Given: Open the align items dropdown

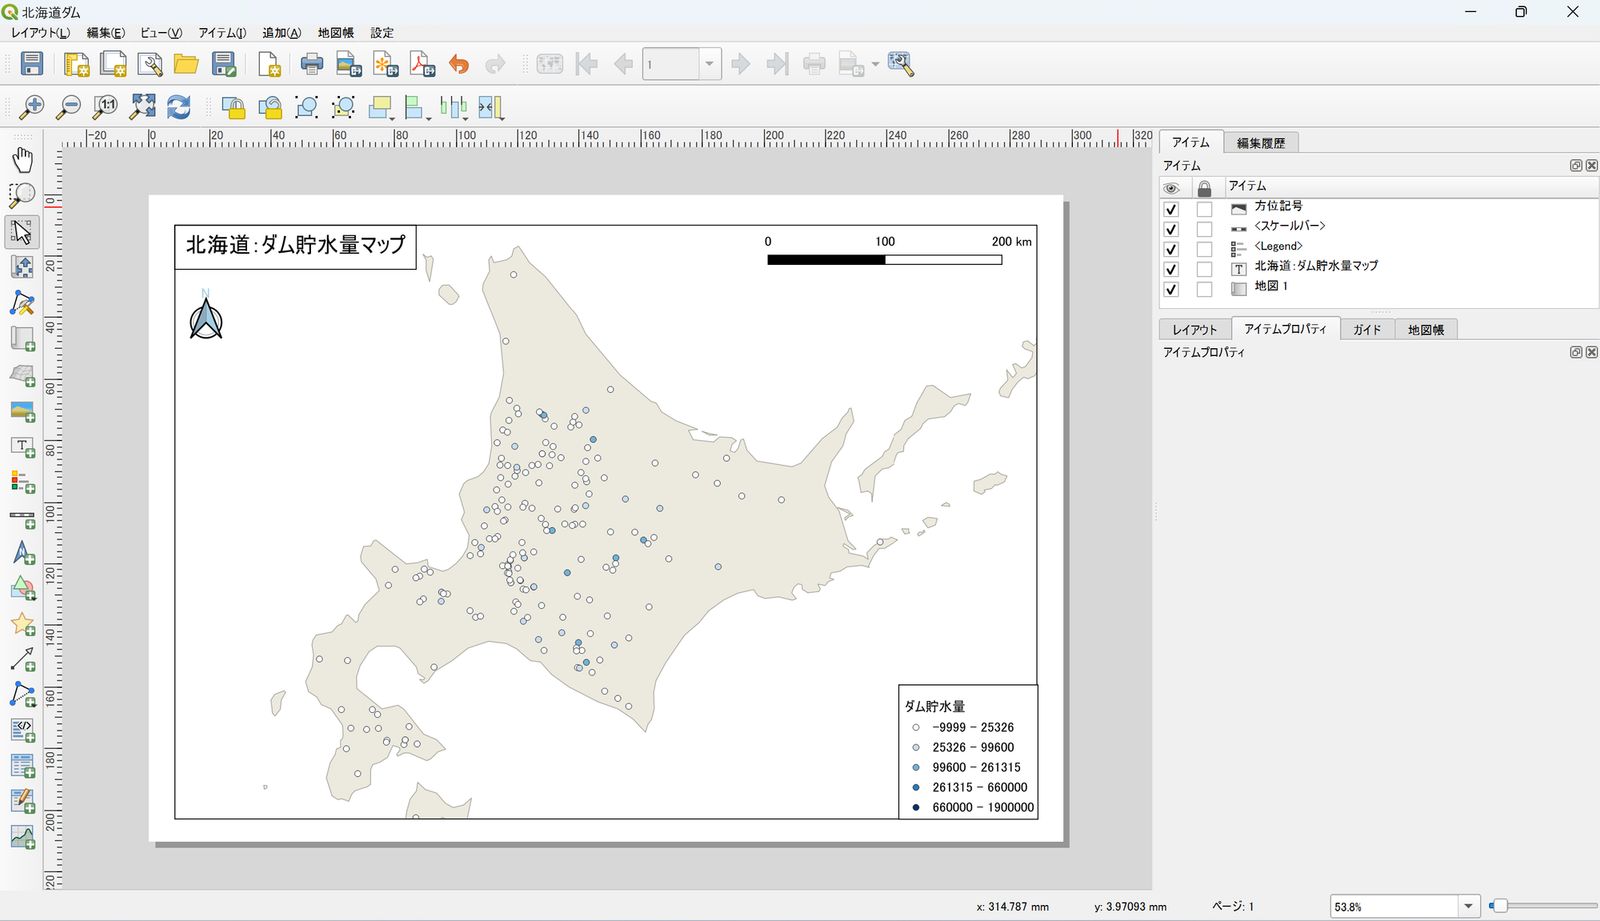Looking at the screenshot, I should click(416, 107).
